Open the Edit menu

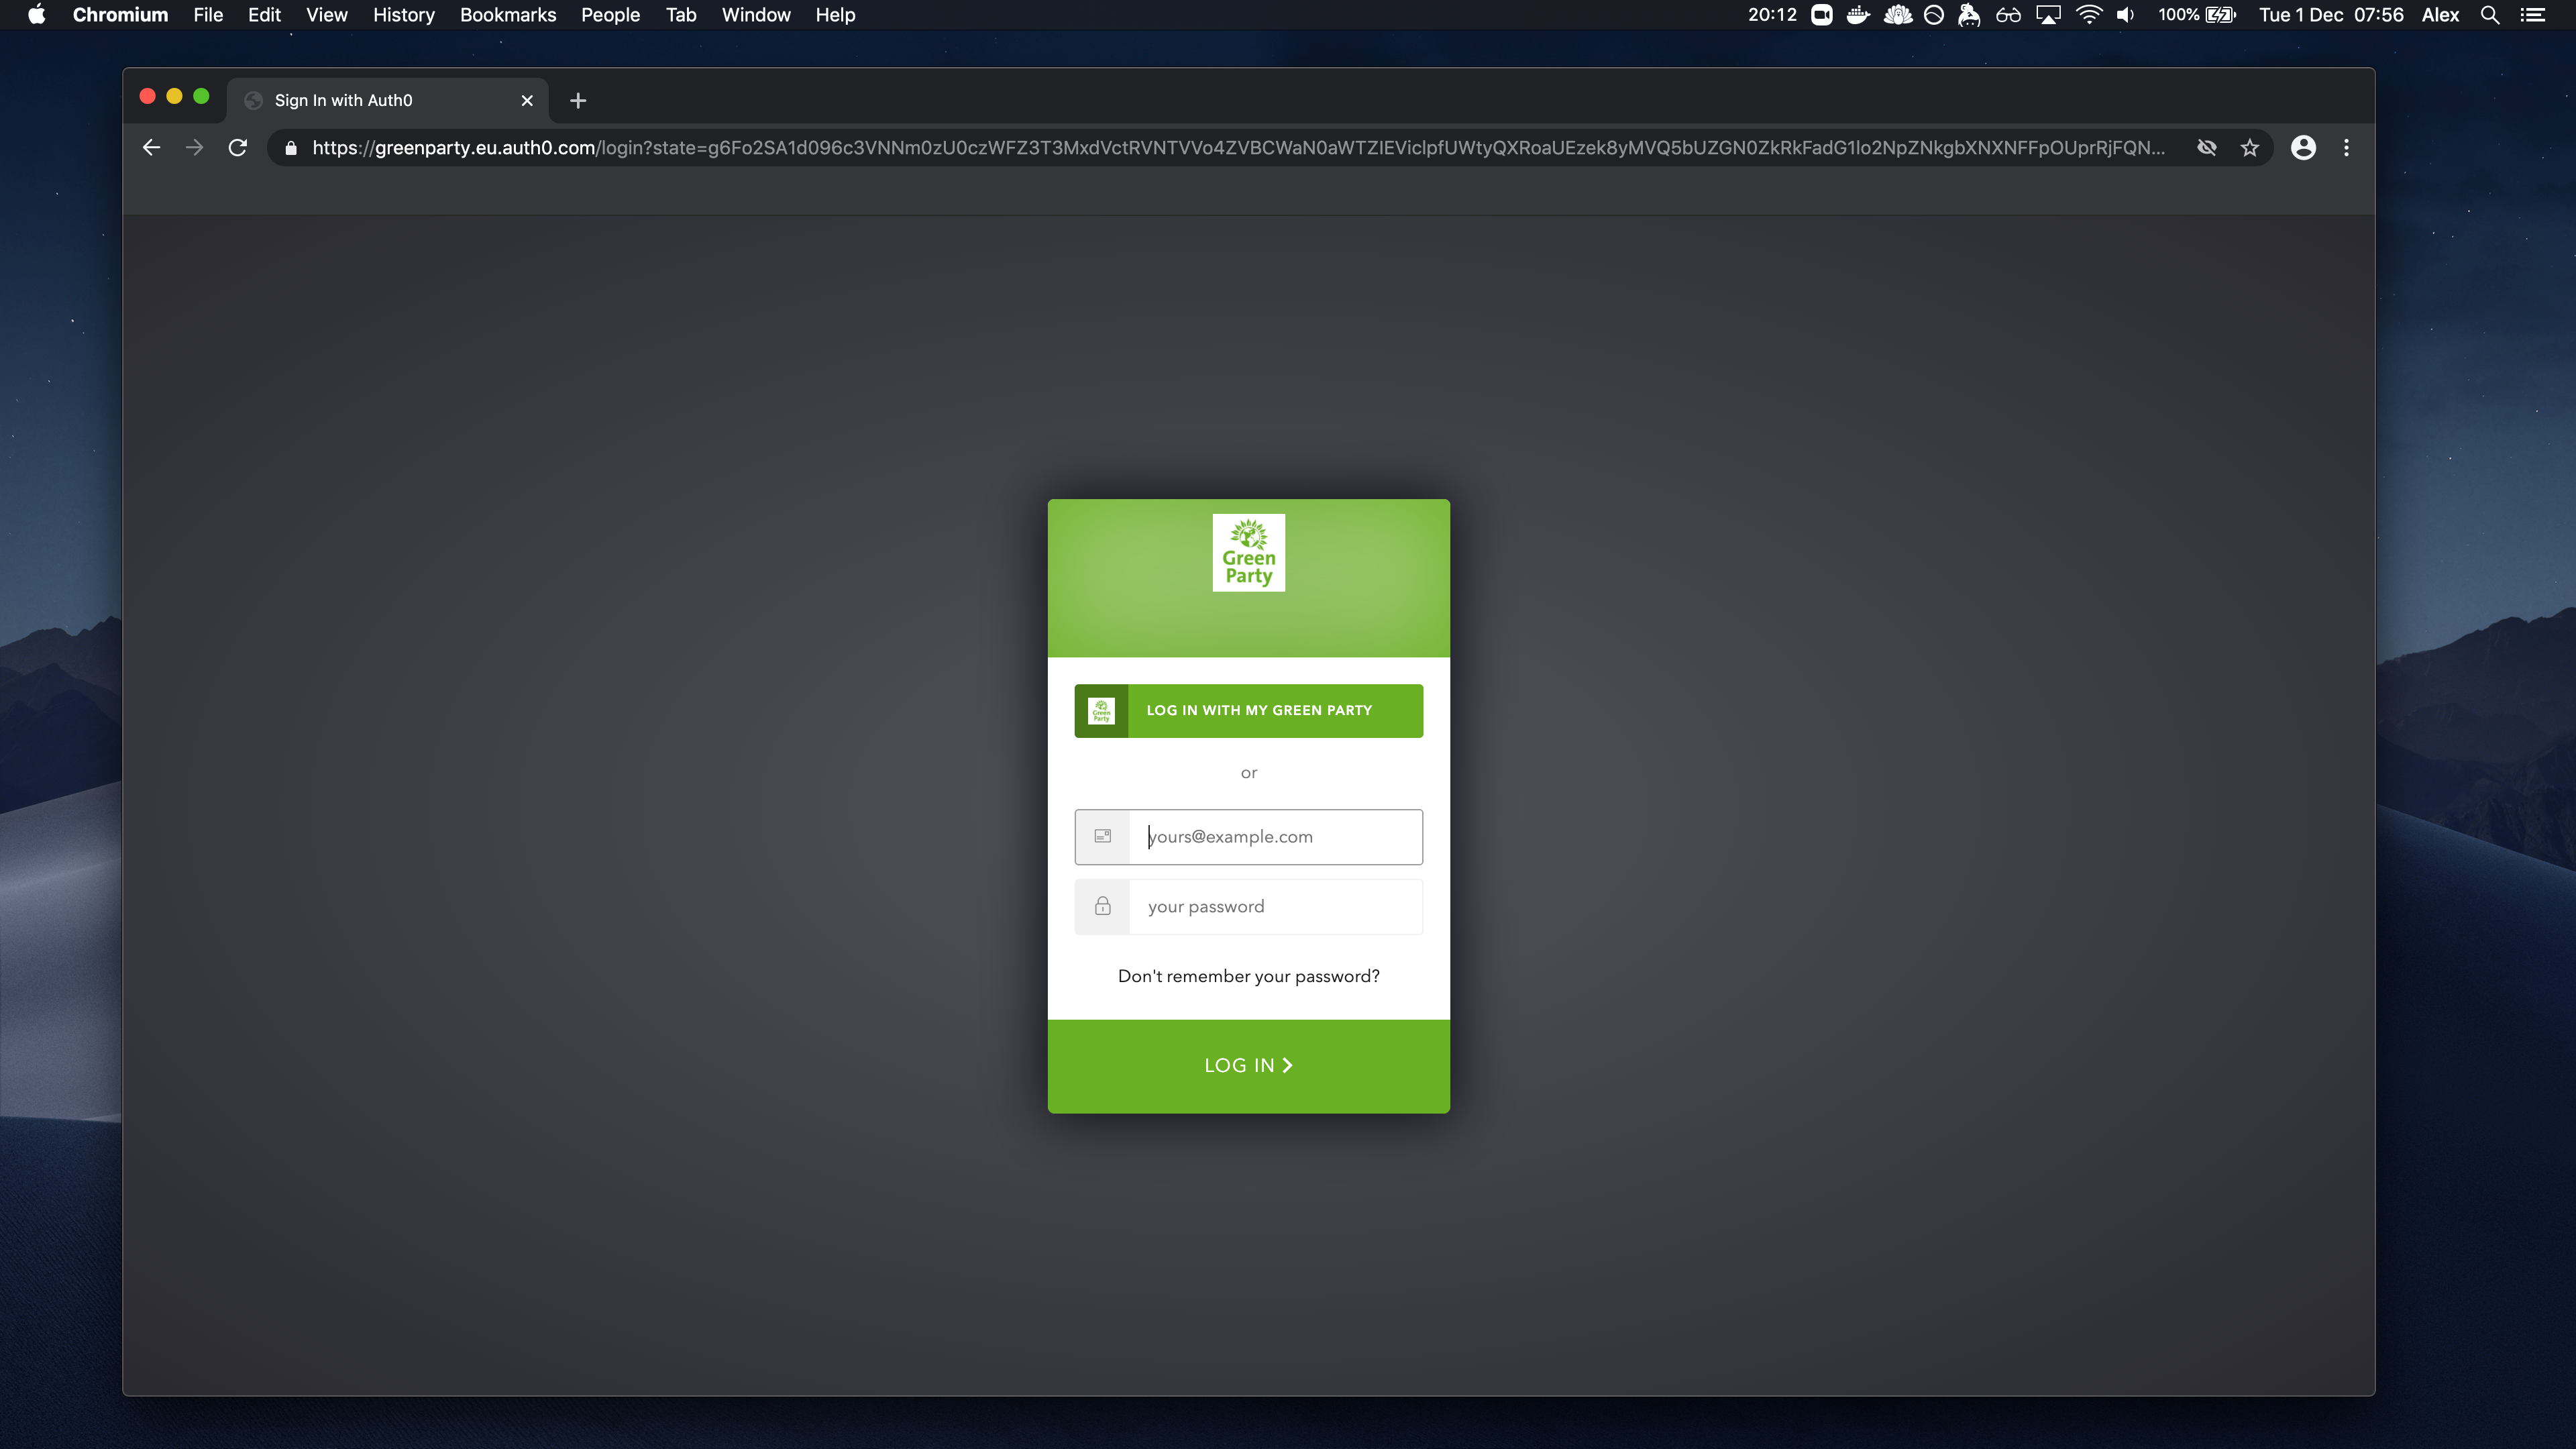[264, 15]
